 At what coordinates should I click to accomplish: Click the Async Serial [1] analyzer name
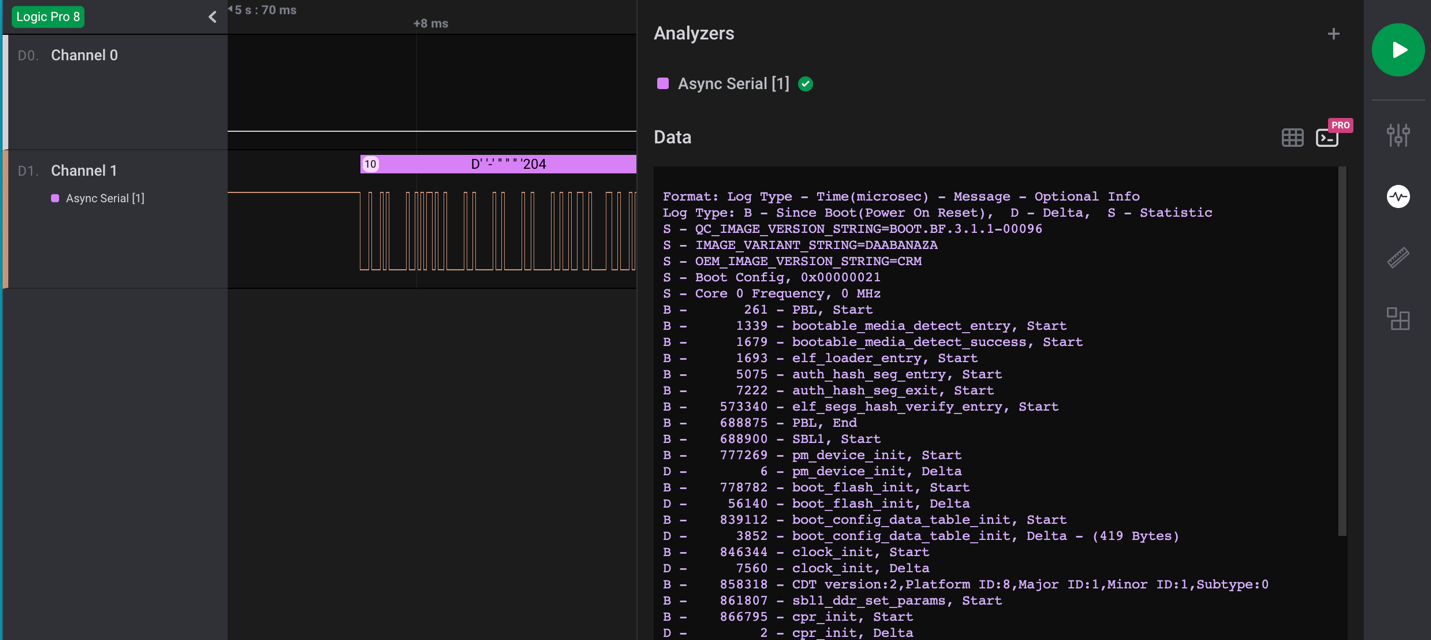[x=733, y=84]
